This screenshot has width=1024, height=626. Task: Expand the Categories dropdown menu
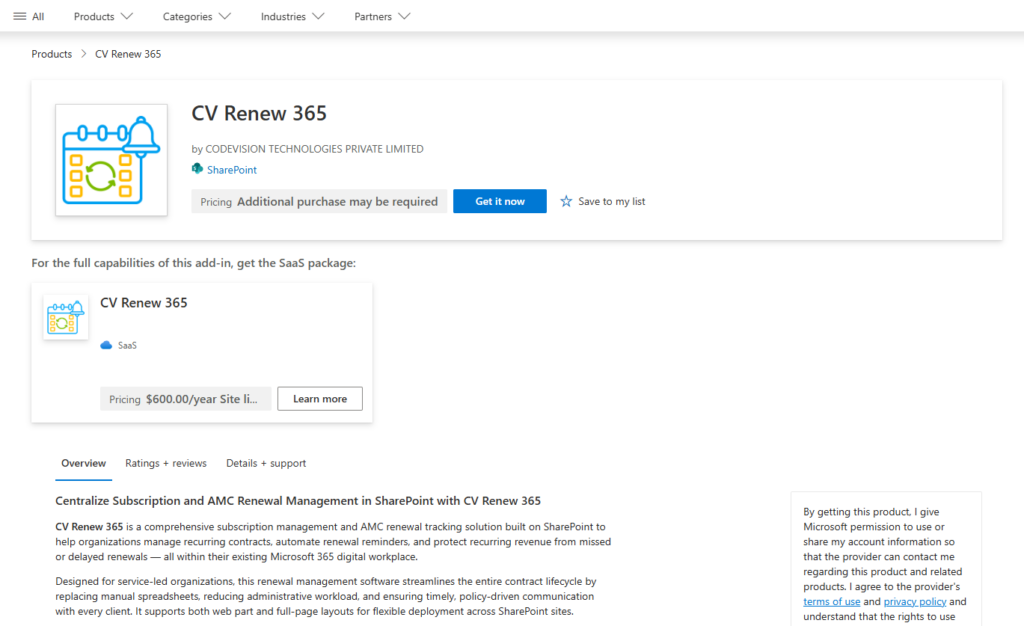pos(197,16)
